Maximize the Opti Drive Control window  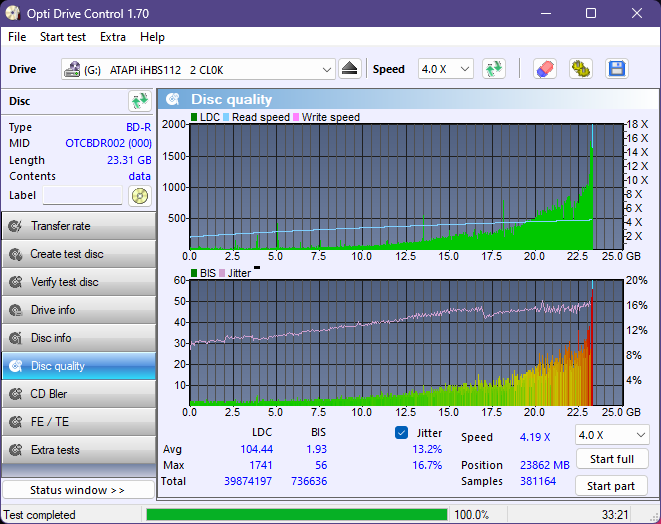click(x=591, y=13)
